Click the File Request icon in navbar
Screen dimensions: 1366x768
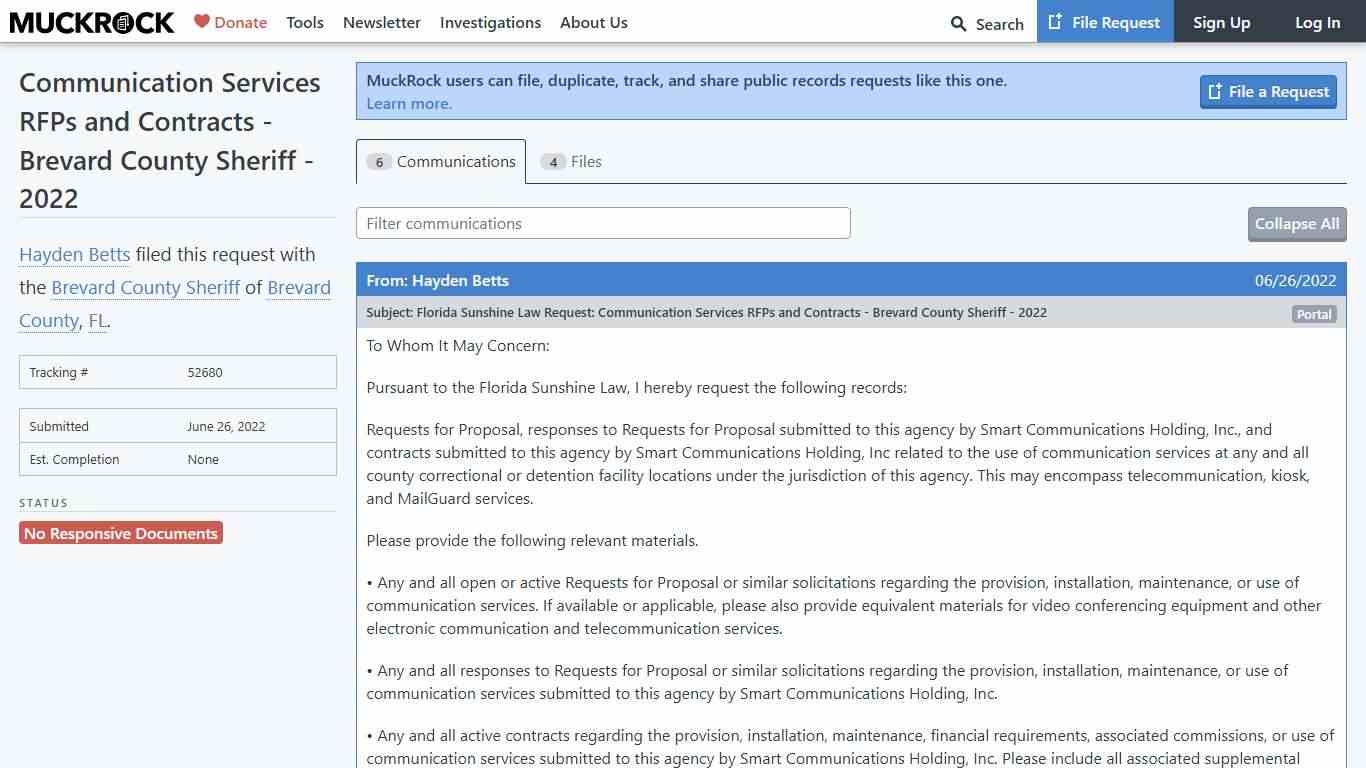tap(1055, 22)
